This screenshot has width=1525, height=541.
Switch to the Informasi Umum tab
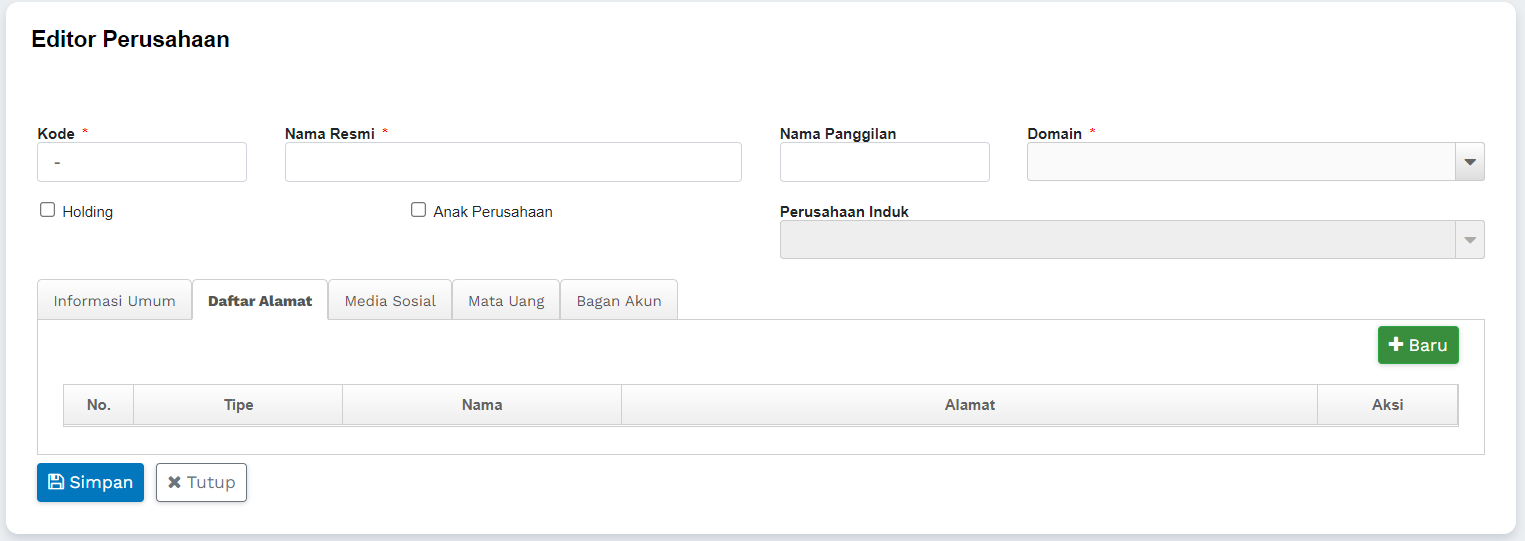click(114, 301)
